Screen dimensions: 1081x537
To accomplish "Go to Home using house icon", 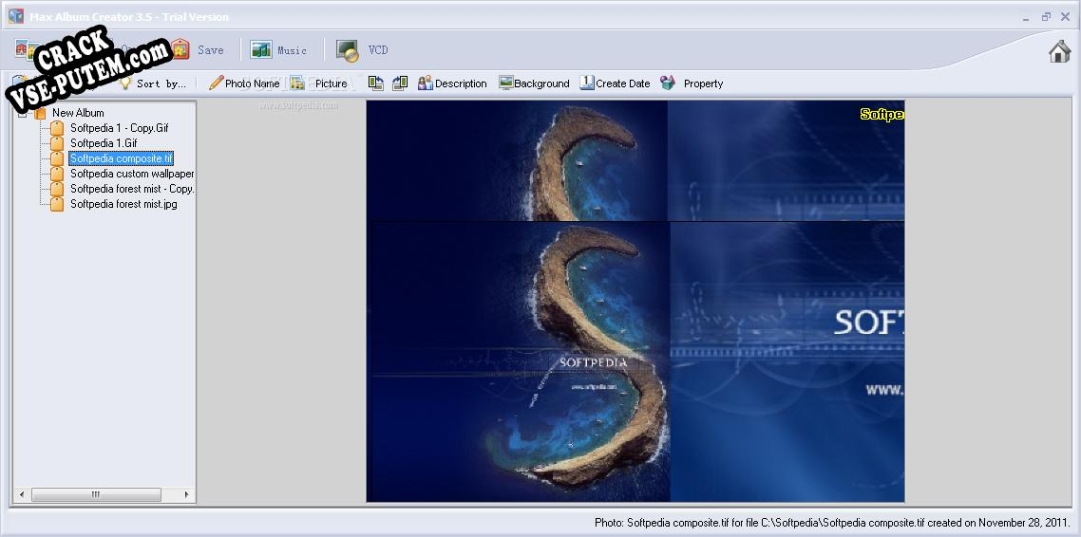I will tap(1059, 52).
